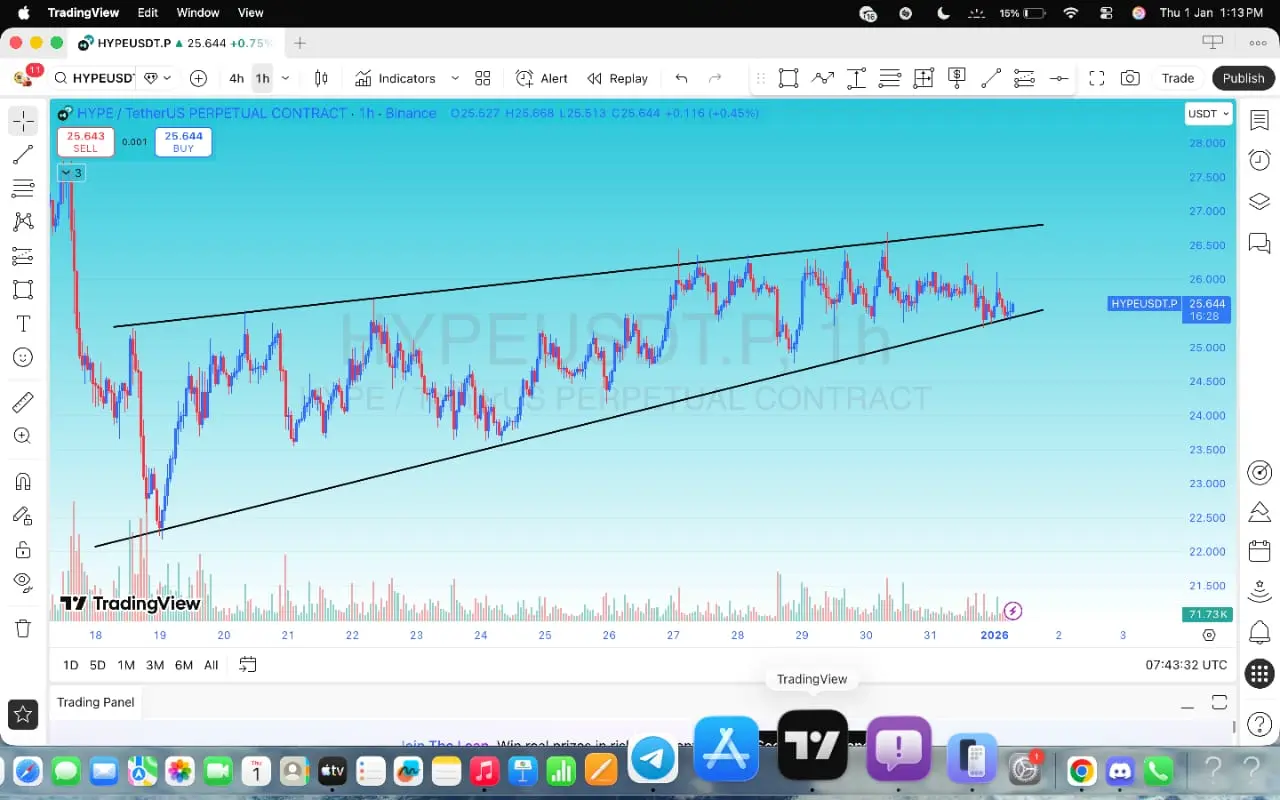Screen dimensions: 1280x800
Task: Click the trash icon to remove drawings
Action: click(23, 628)
